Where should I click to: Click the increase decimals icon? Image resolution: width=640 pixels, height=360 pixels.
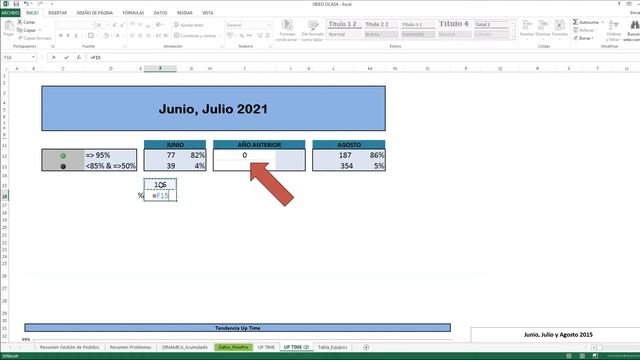pos(260,36)
